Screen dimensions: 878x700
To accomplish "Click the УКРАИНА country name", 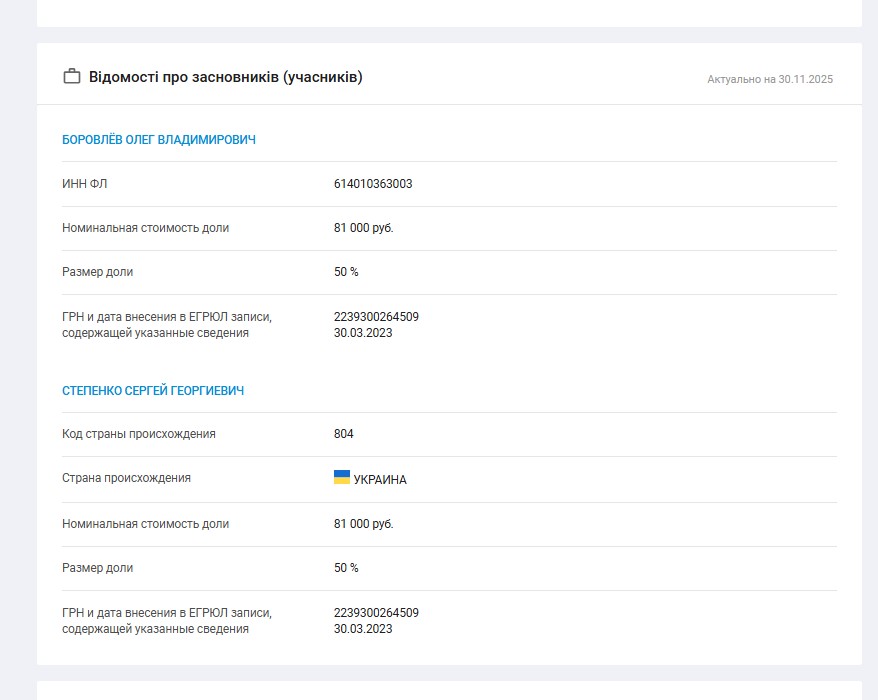I will [380, 480].
